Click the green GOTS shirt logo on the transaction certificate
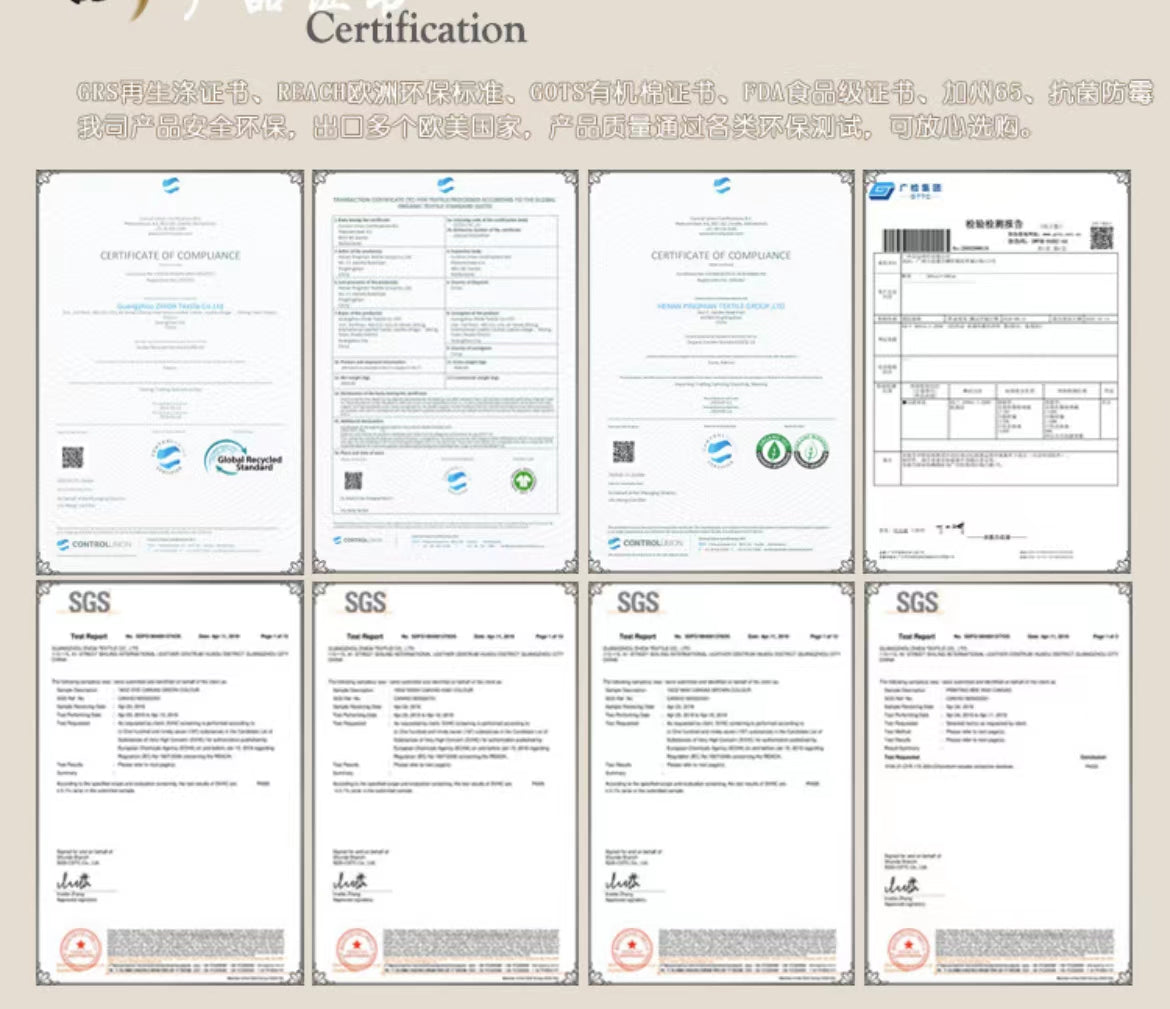 point(519,480)
